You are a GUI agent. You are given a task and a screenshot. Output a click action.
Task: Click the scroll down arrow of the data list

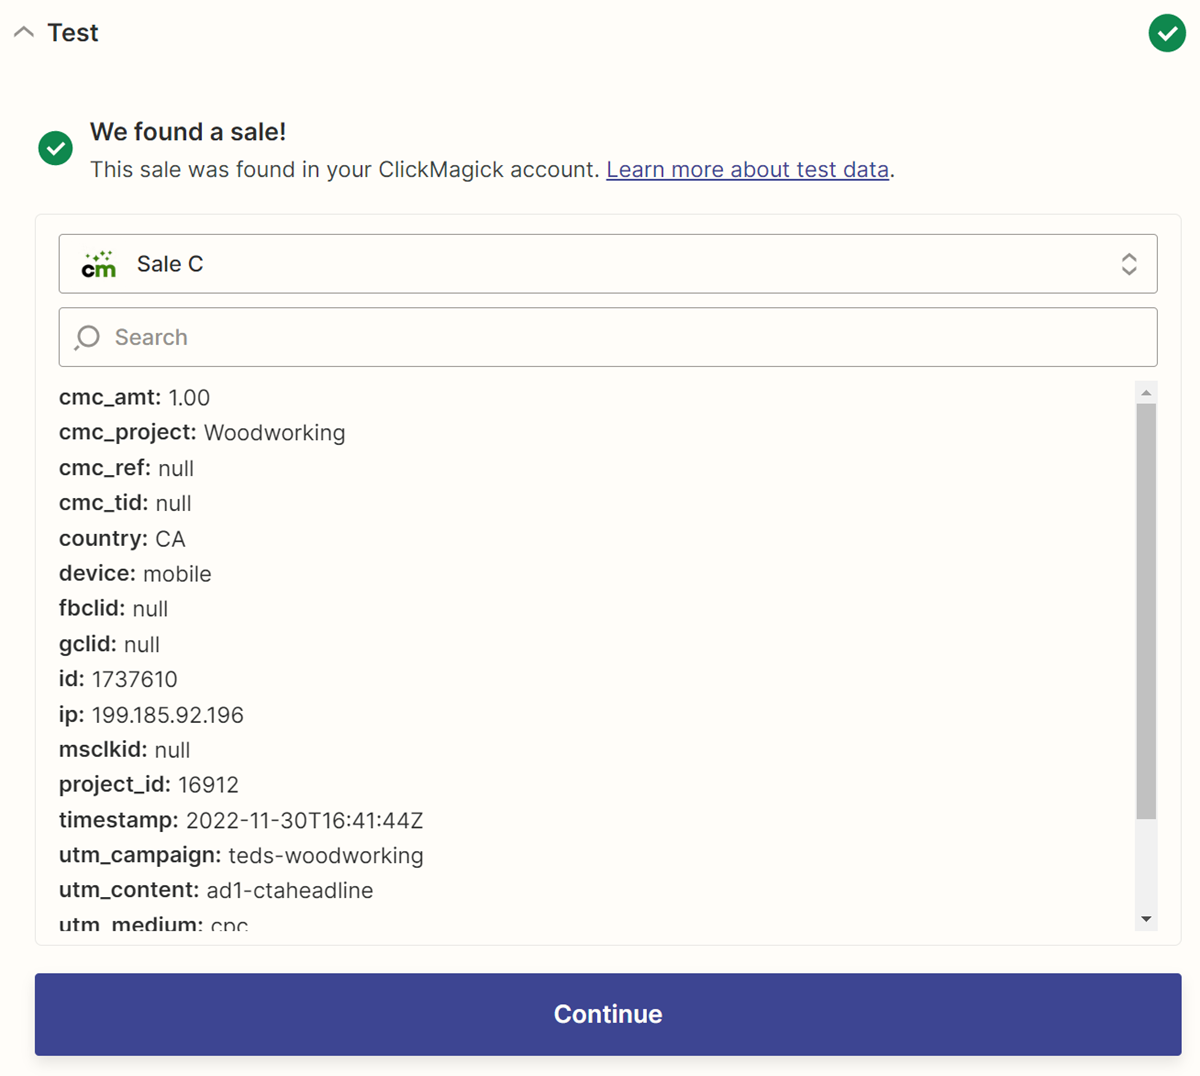pyautogui.click(x=1146, y=919)
